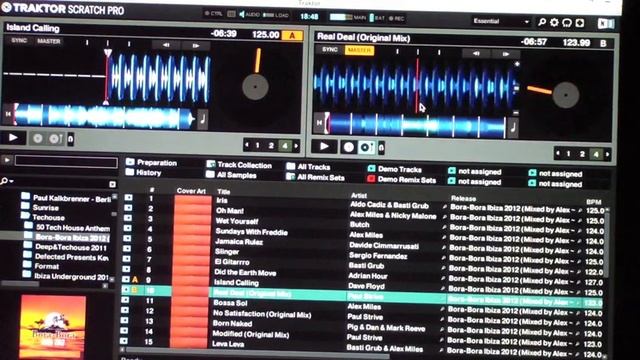The height and width of the screenshot is (360, 640).
Task: Open History favorite folder
Action: tap(144, 172)
